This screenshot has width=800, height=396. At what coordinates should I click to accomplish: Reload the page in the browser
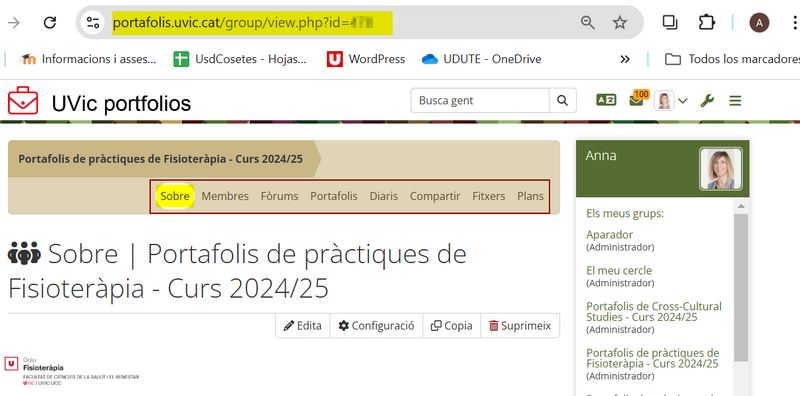coord(49,22)
